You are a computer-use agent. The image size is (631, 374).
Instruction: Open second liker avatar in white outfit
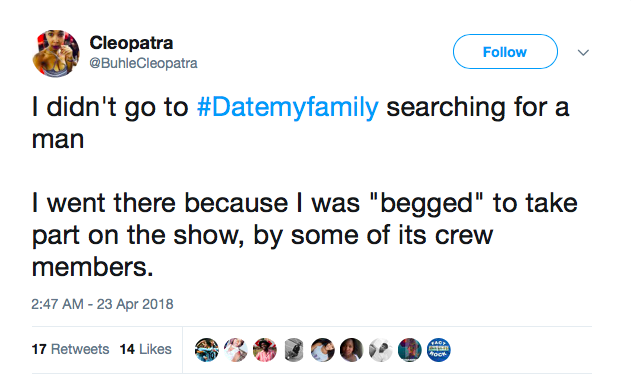(236, 349)
